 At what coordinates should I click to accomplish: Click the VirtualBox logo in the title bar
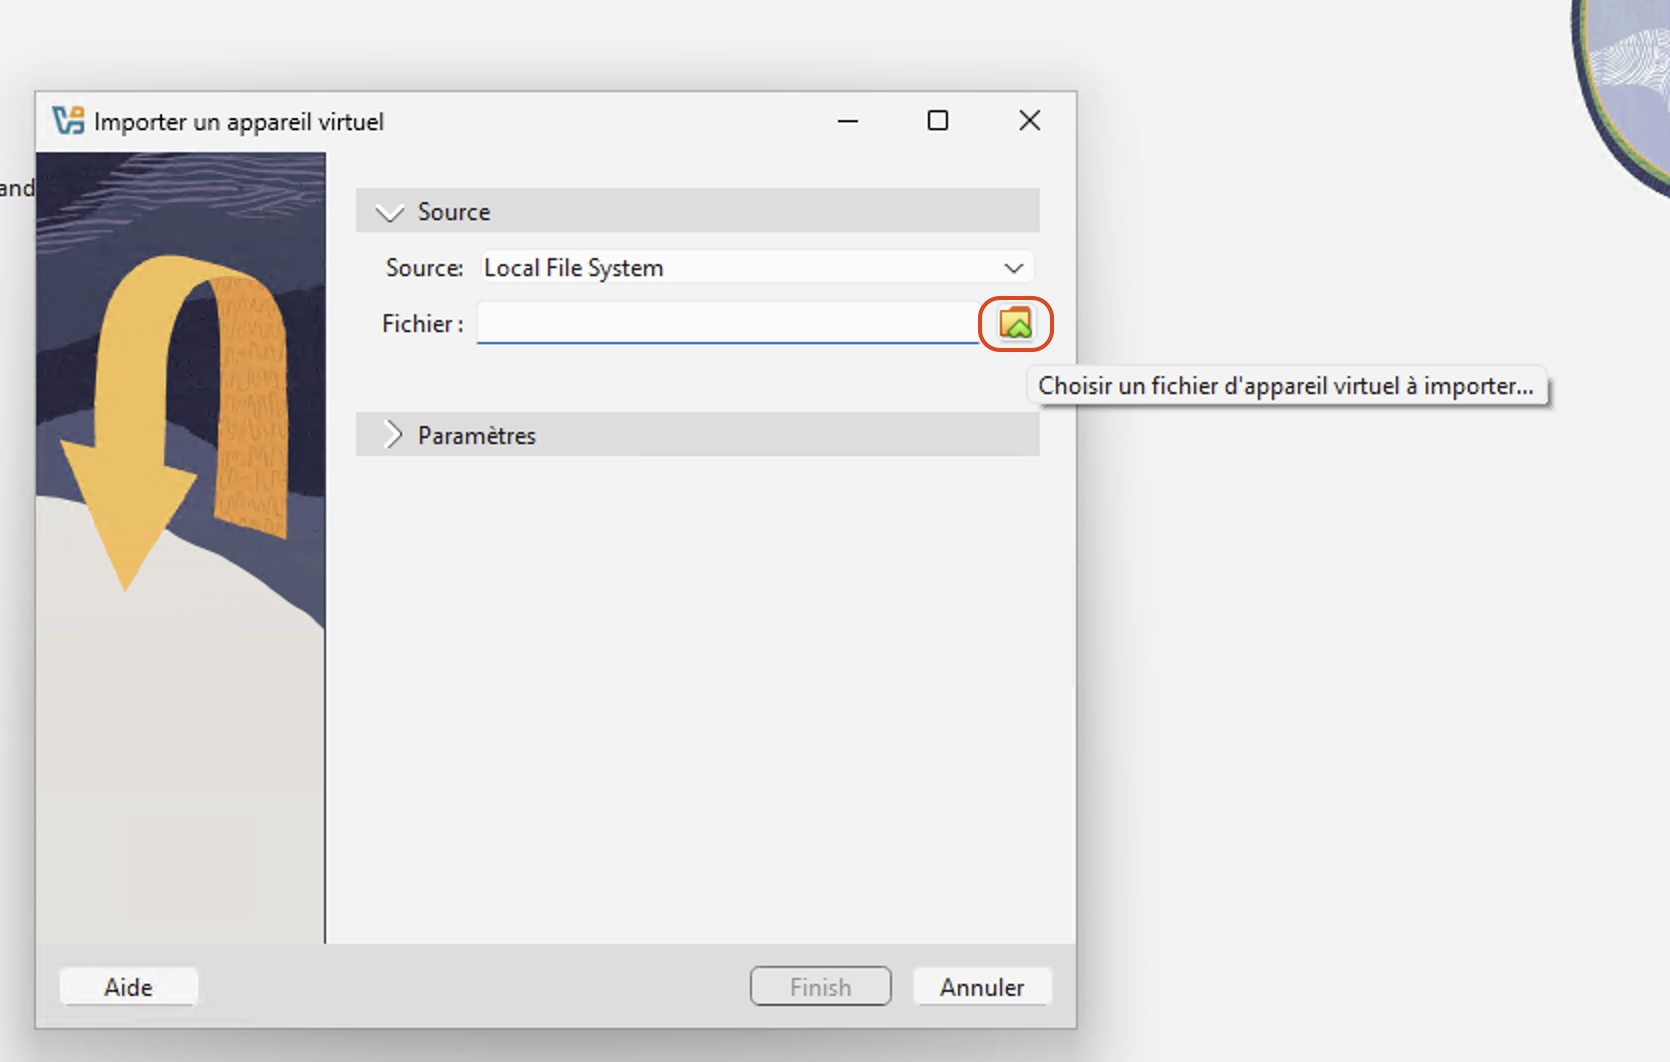click(68, 121)
